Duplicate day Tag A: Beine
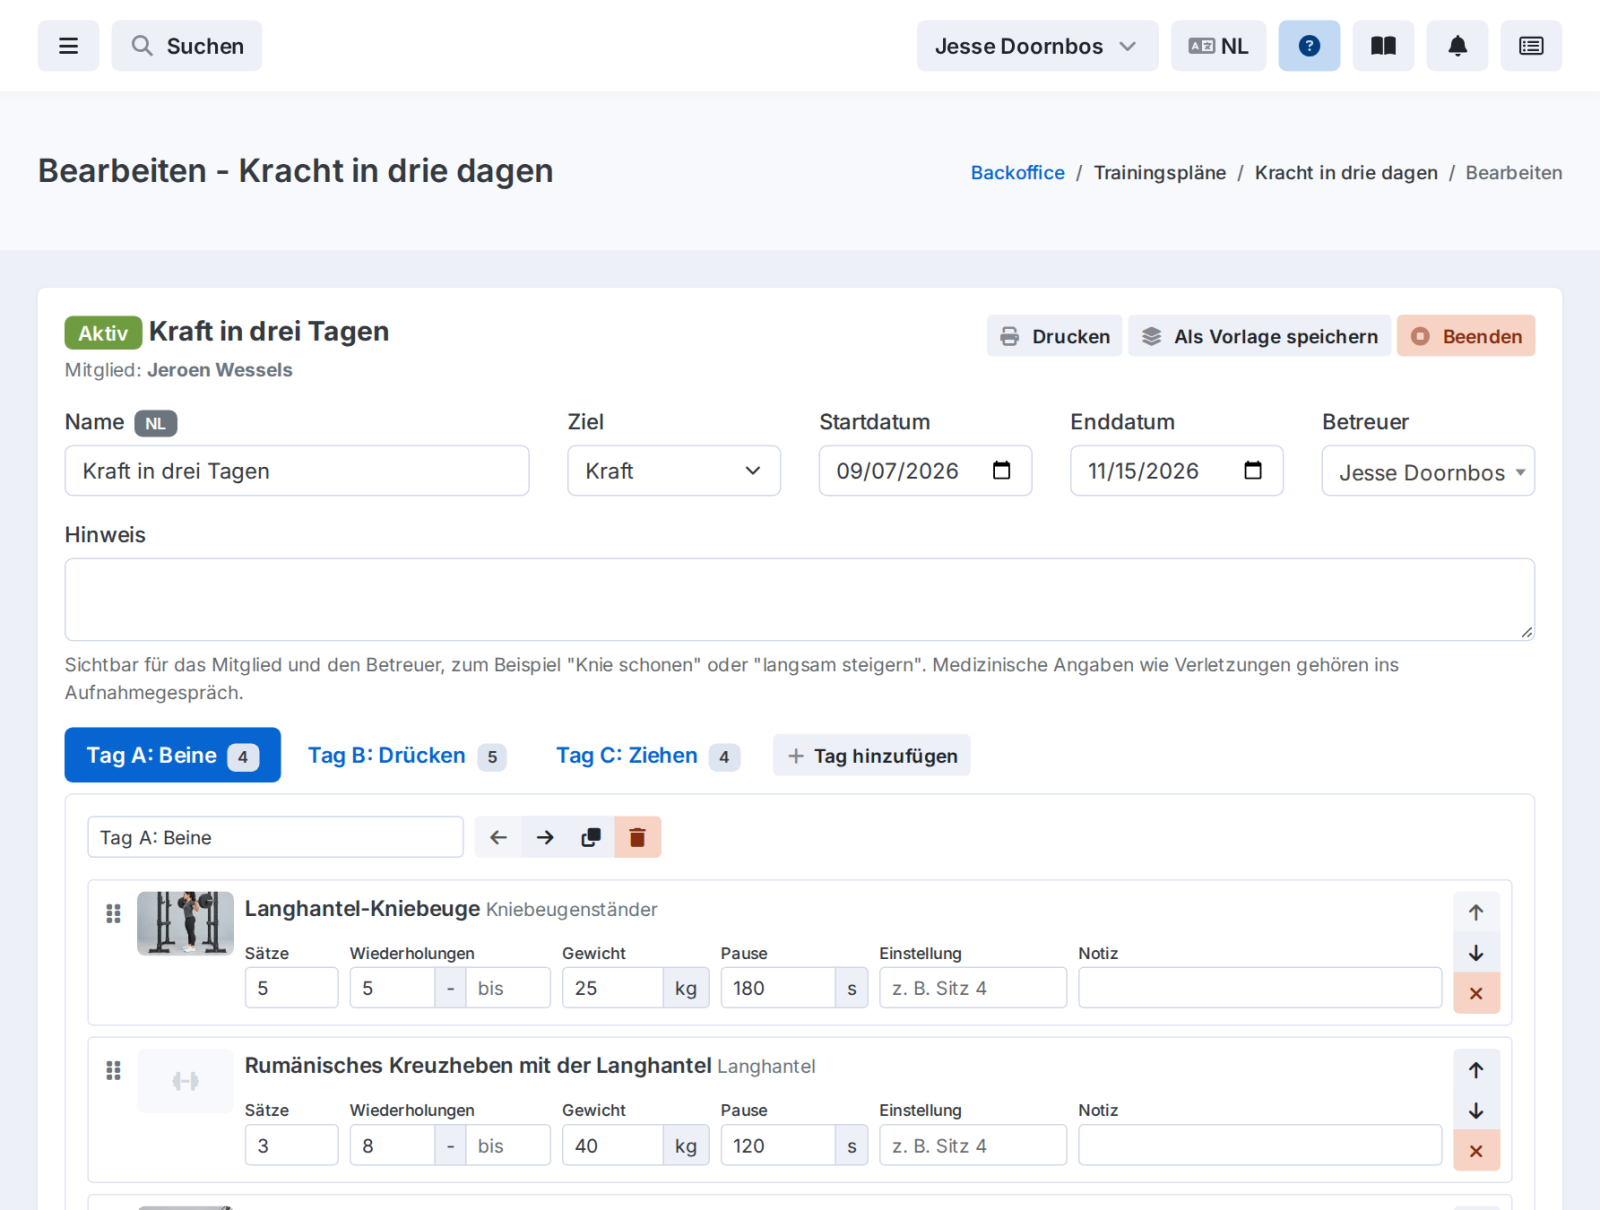This screenshot has height=1210, width=1600. [x=591, y=837]
